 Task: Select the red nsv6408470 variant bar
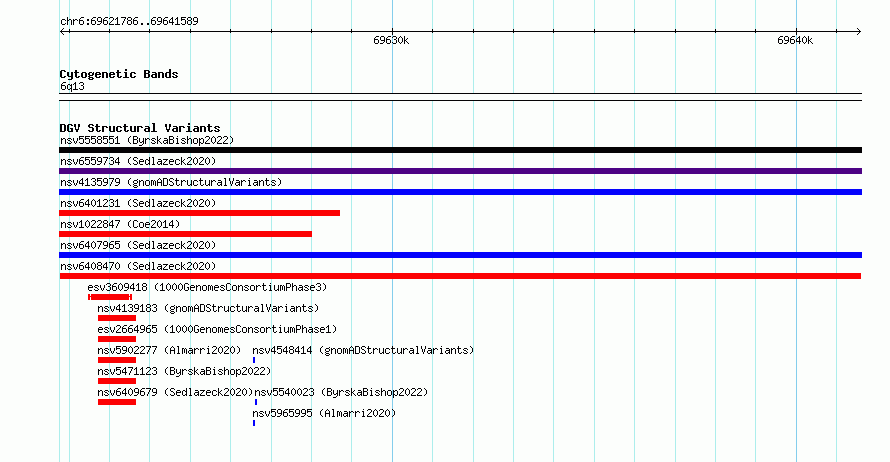(460, 276)
